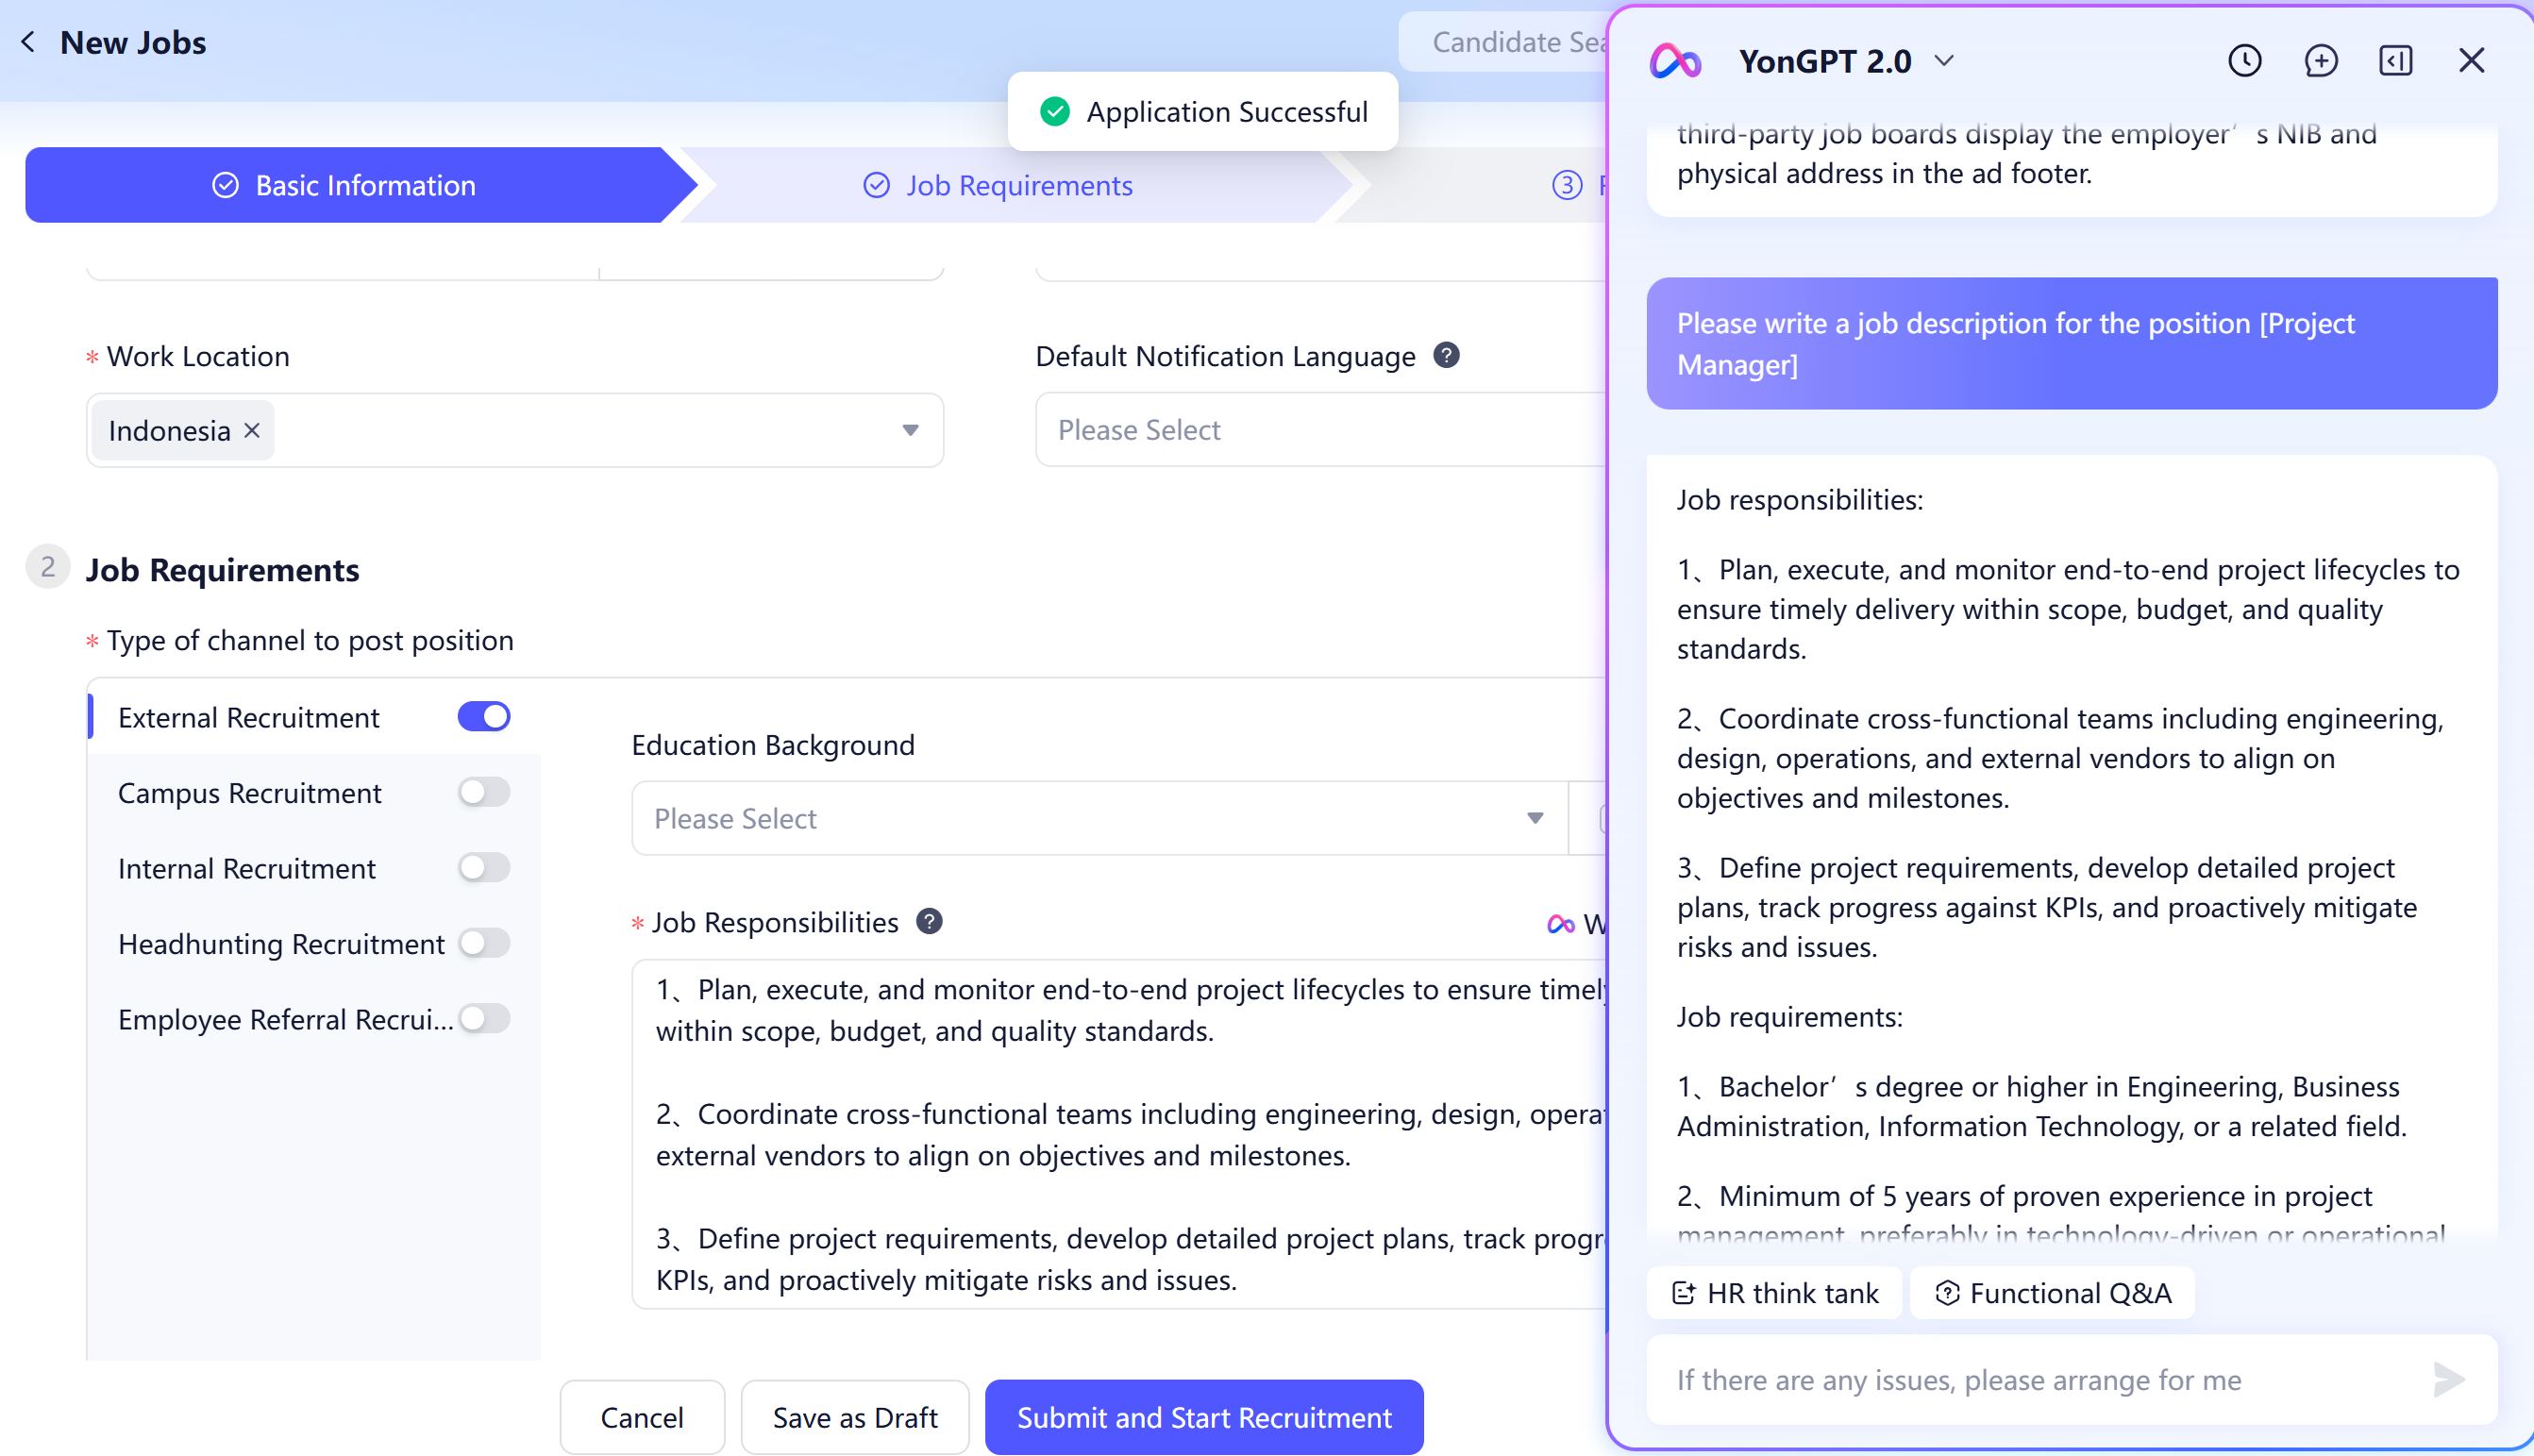
Task: Collapse YonGPT side panel icon
Action: 2395,61
